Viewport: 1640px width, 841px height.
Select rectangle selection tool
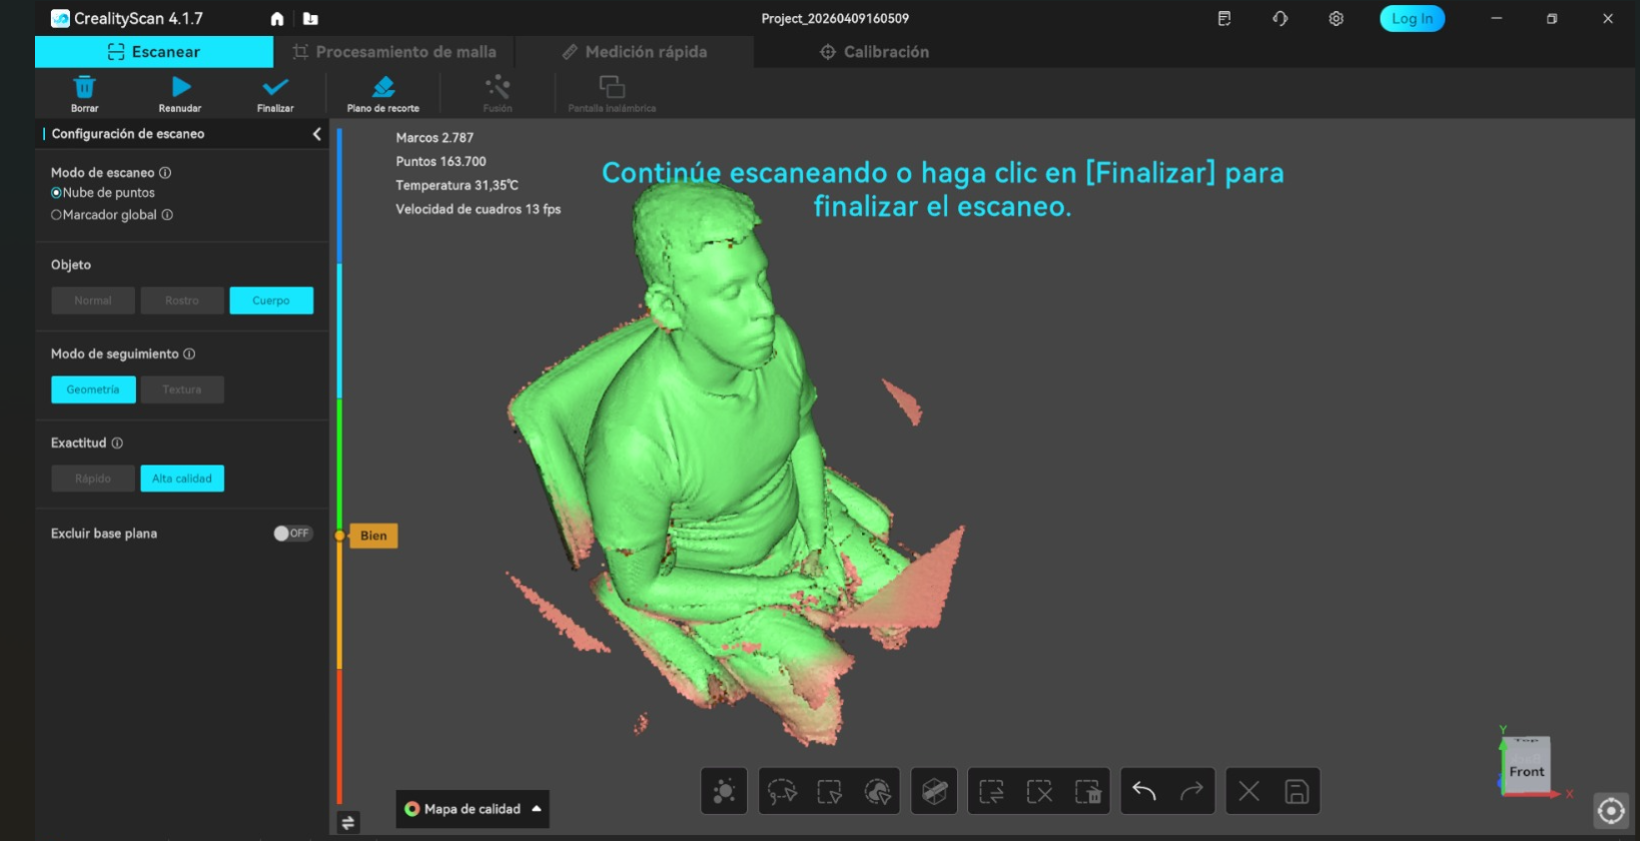830,792
